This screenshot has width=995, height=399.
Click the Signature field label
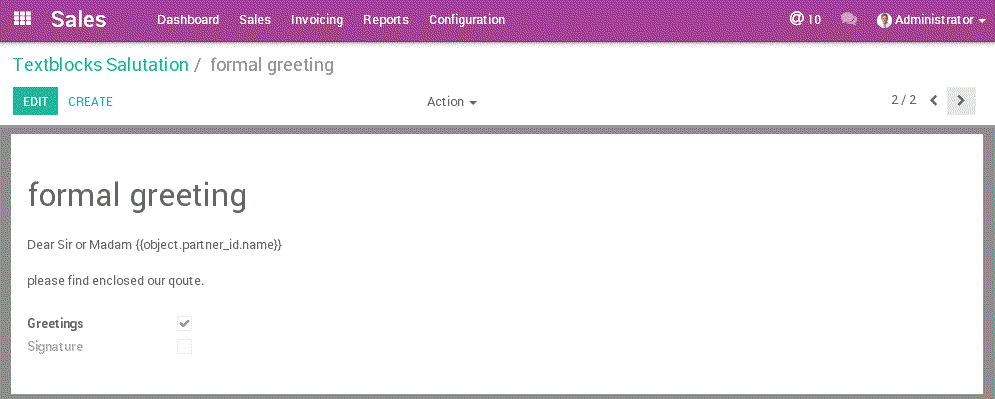(55, 346)
